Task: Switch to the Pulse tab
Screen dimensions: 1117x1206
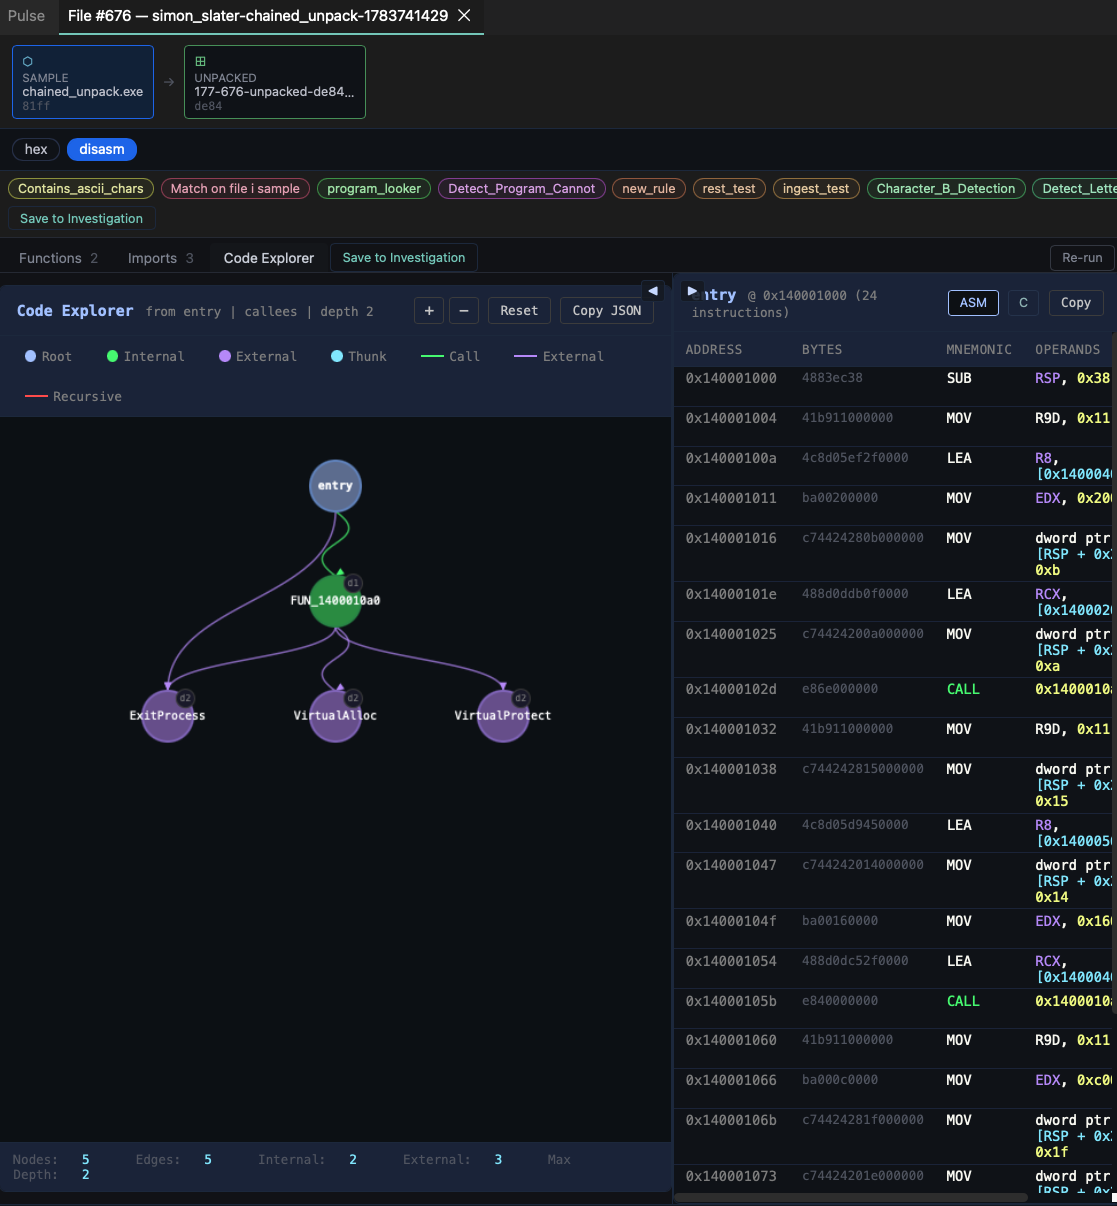Action: tap(26, 16)
